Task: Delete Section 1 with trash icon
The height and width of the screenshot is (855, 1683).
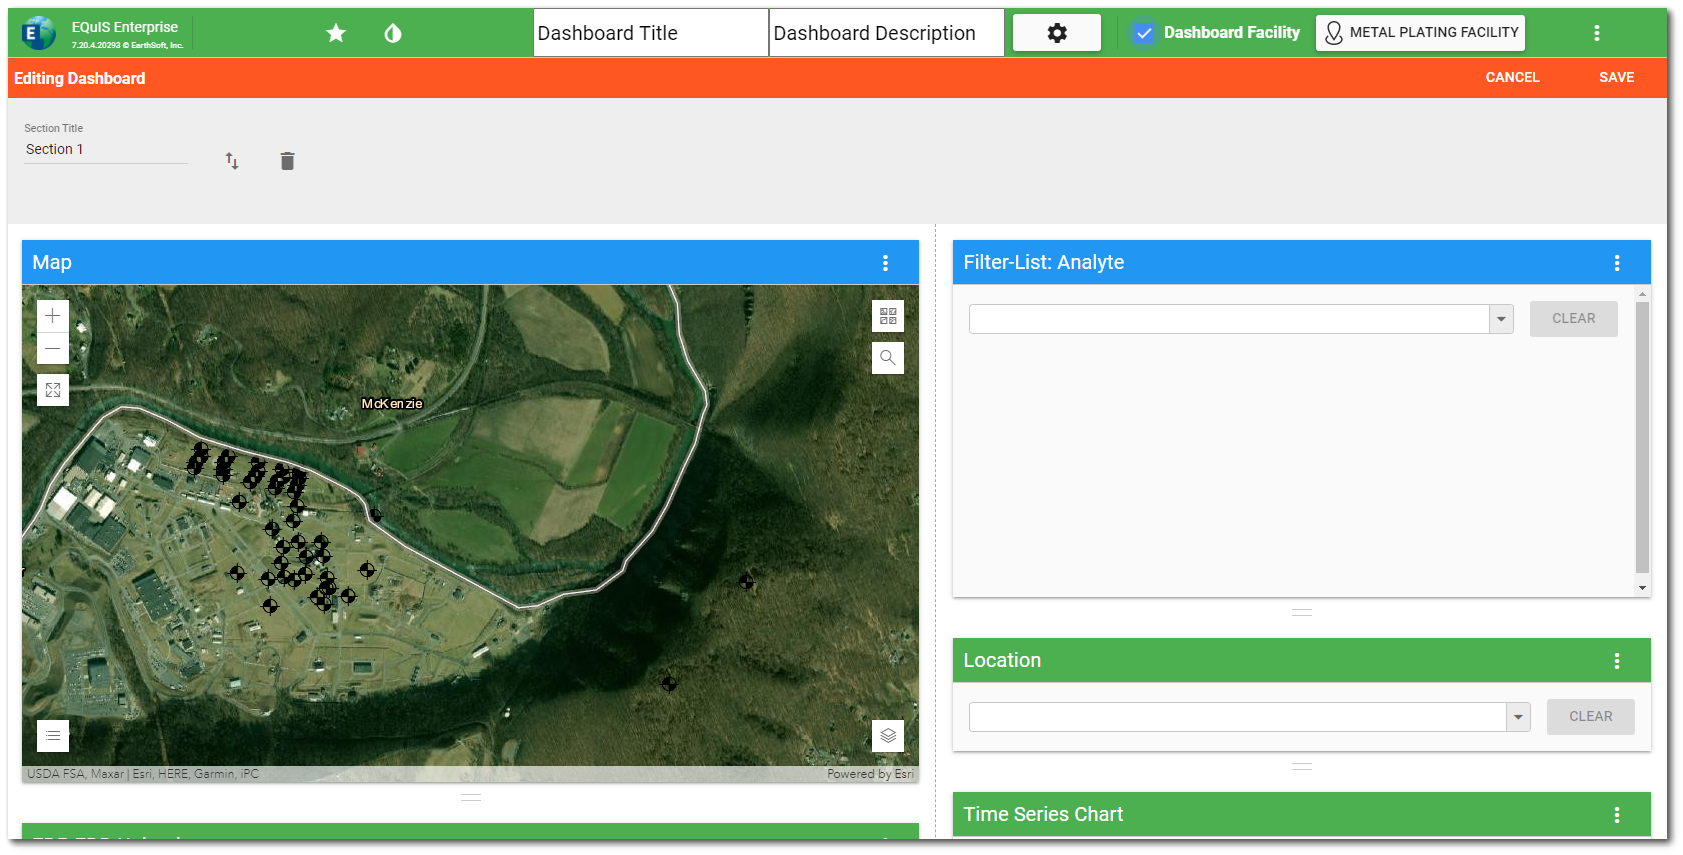Action: click(x=287, y=161)
